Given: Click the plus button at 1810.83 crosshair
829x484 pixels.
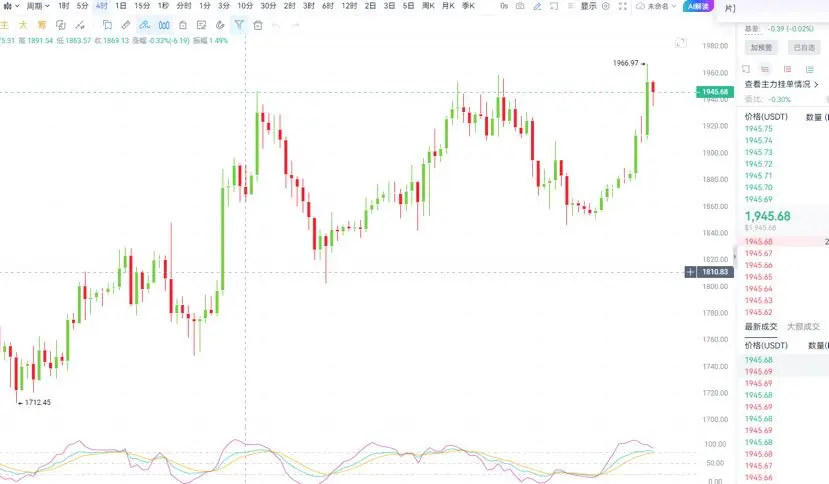Looking at the screenshot, I should pos(690,272).
